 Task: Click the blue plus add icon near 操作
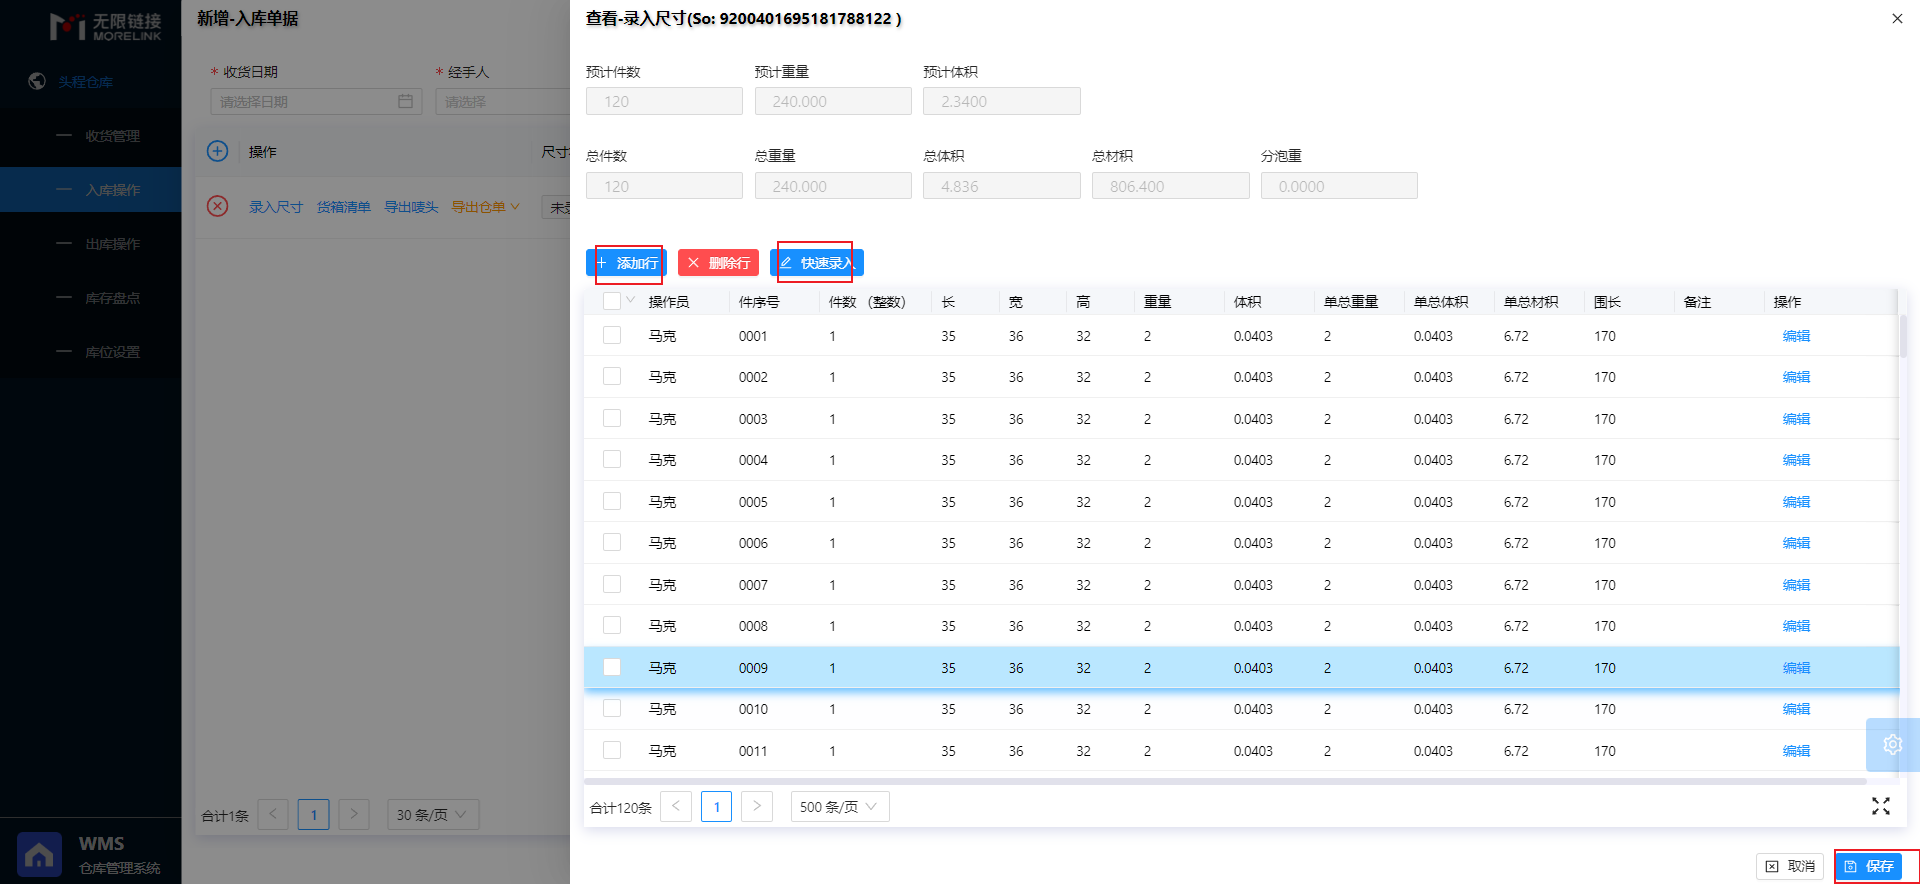pyautogui.click(x=217, y=151)
